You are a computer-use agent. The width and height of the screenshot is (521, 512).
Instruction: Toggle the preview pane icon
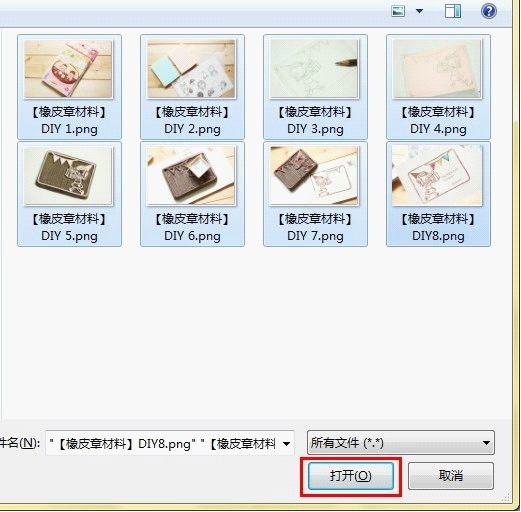pyautogui.click(x=453, y=11)
